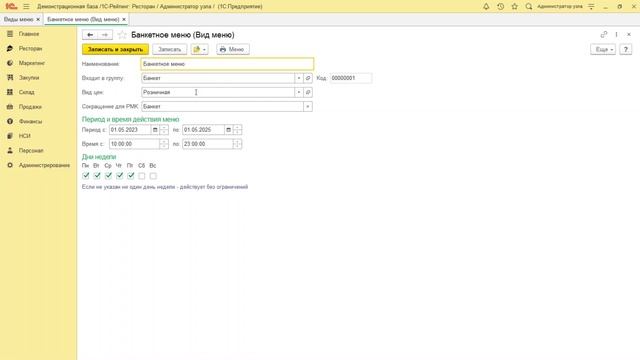Screen dimensions: 640x360
Task: Go back with the left arrow
Action: click(x=90, y=35)
